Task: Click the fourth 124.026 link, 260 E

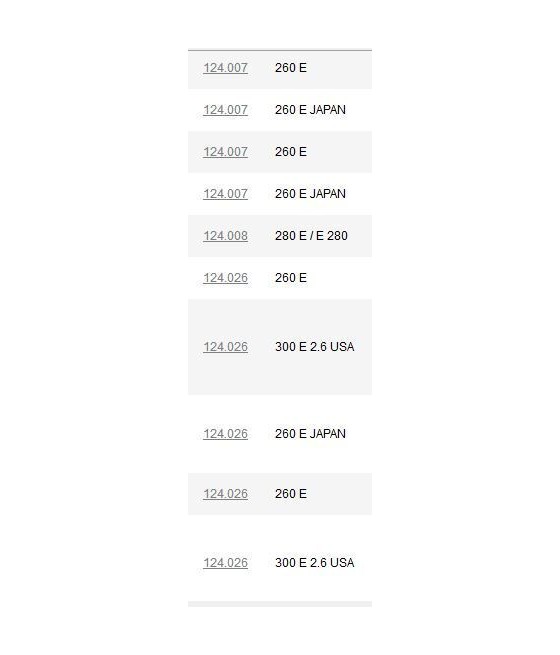Action: (226, 494)
